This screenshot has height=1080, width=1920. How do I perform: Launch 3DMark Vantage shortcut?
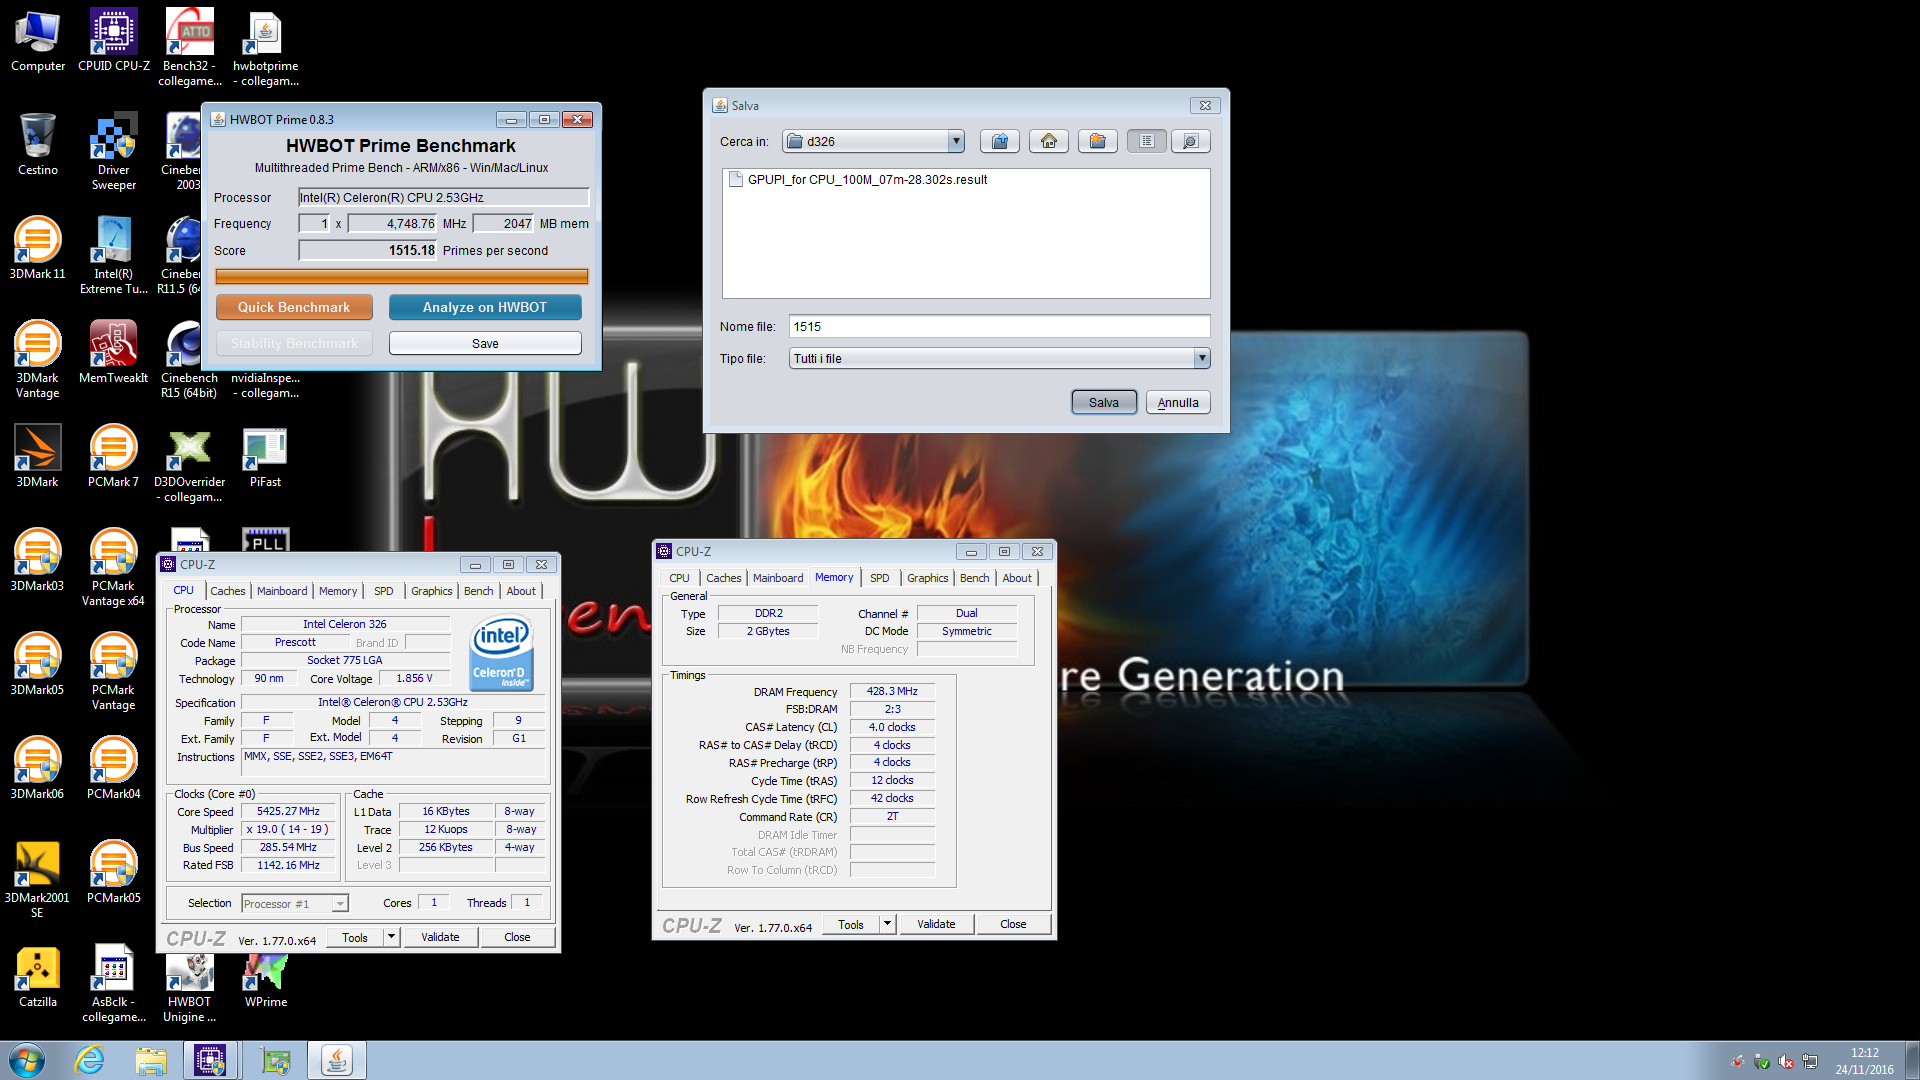click(38, 358)
